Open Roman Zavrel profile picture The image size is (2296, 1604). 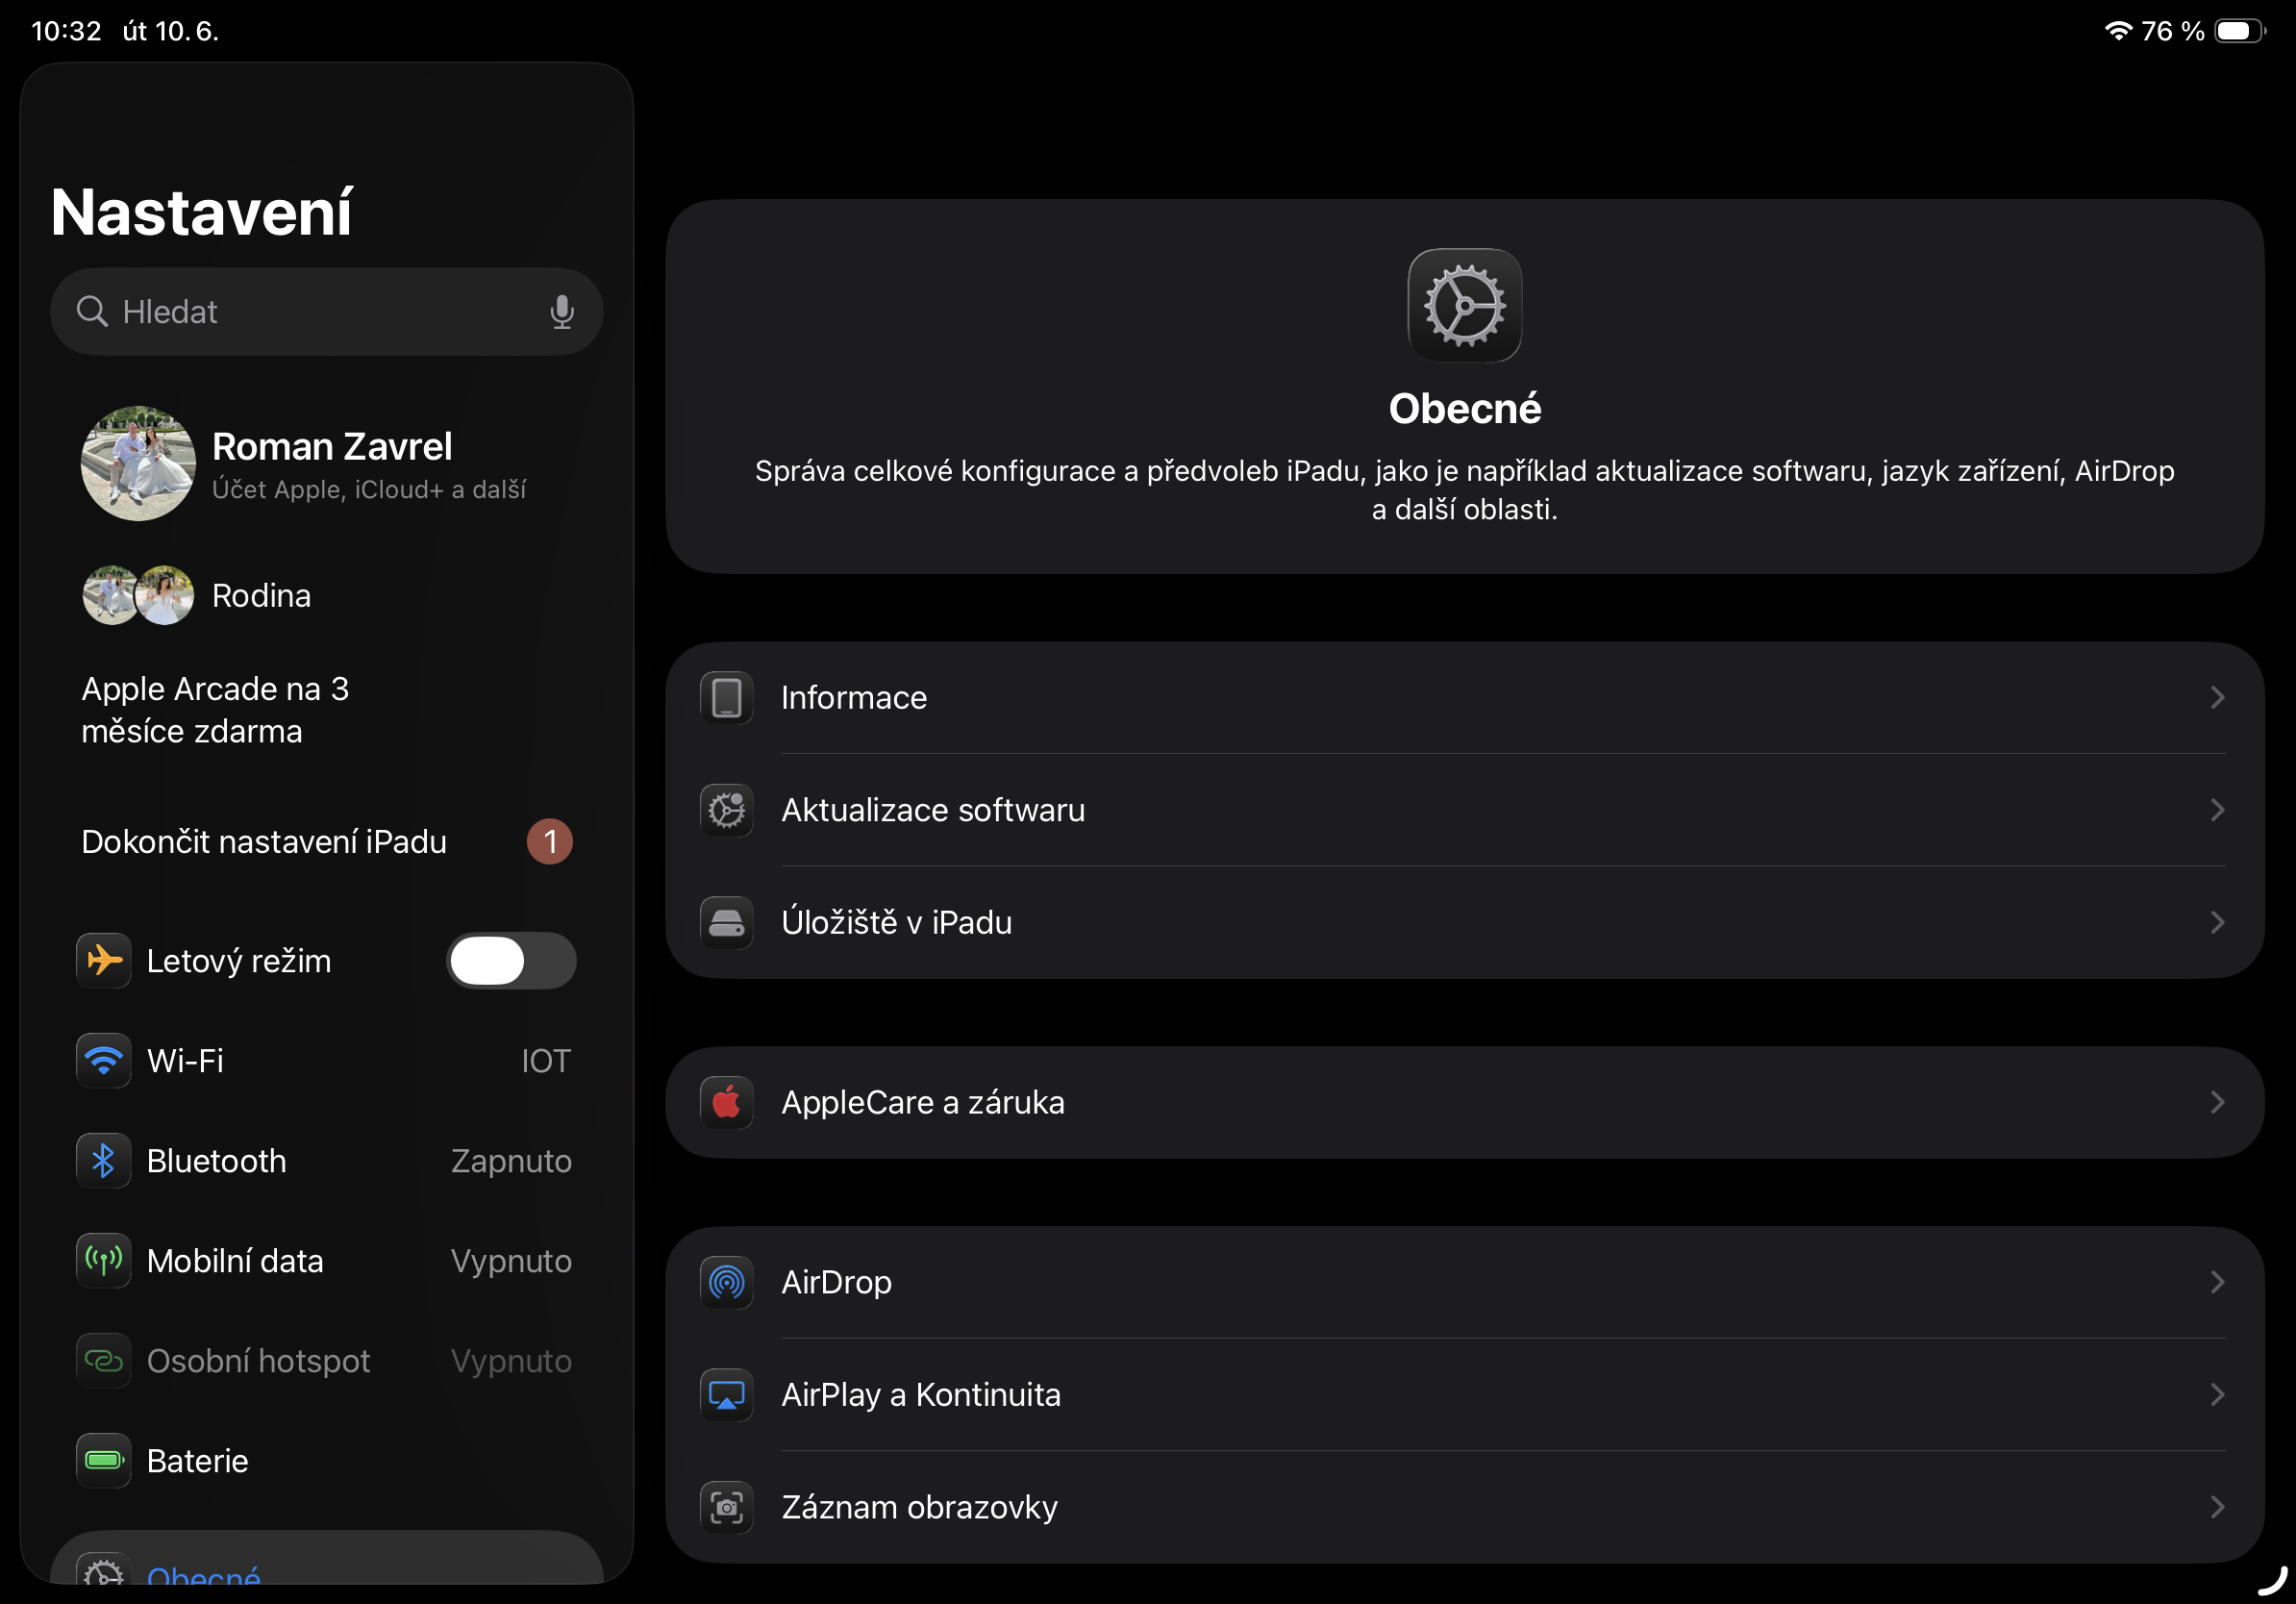(x=138, y=463)
